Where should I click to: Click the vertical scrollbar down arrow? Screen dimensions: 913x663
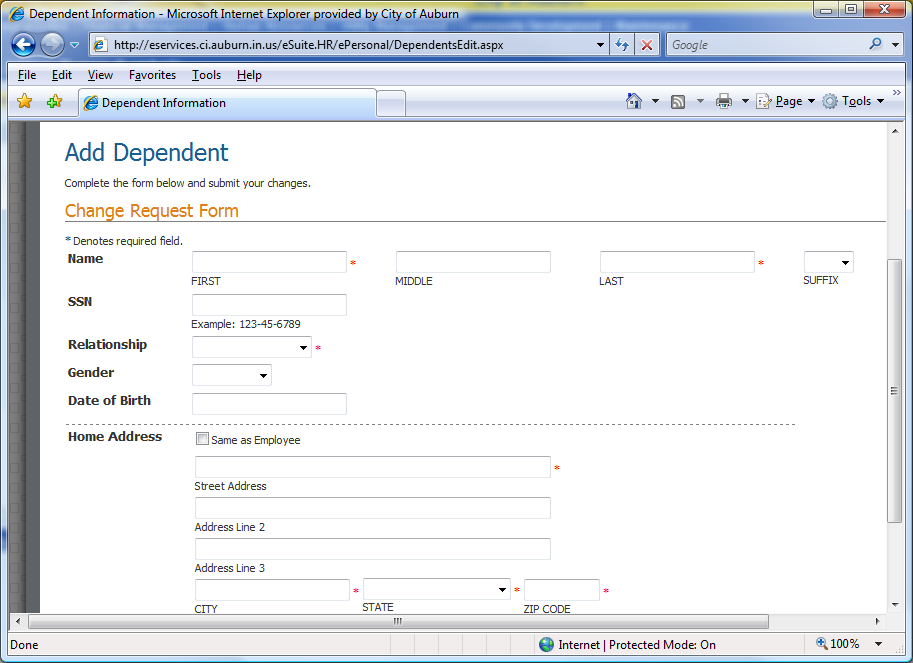(x=895, y=605)
